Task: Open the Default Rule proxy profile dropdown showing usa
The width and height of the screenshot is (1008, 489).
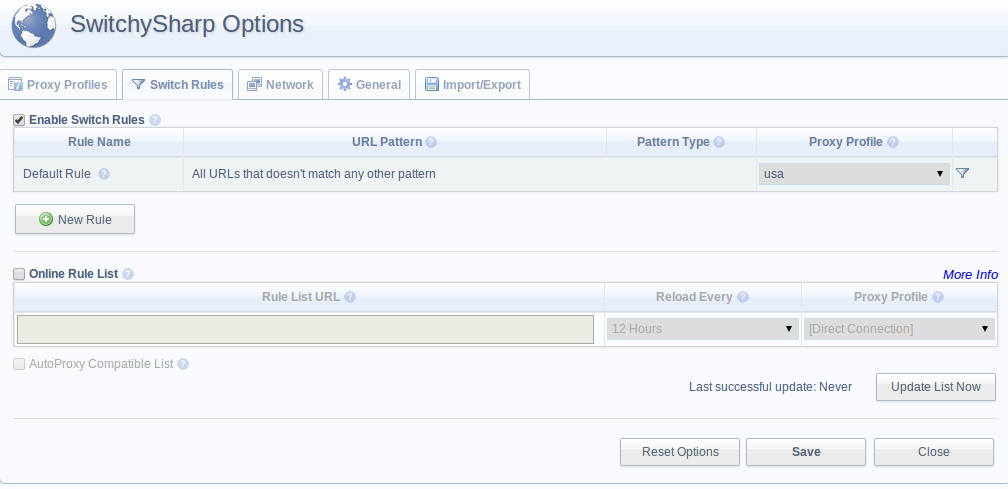Action: [x=854, y=173]
